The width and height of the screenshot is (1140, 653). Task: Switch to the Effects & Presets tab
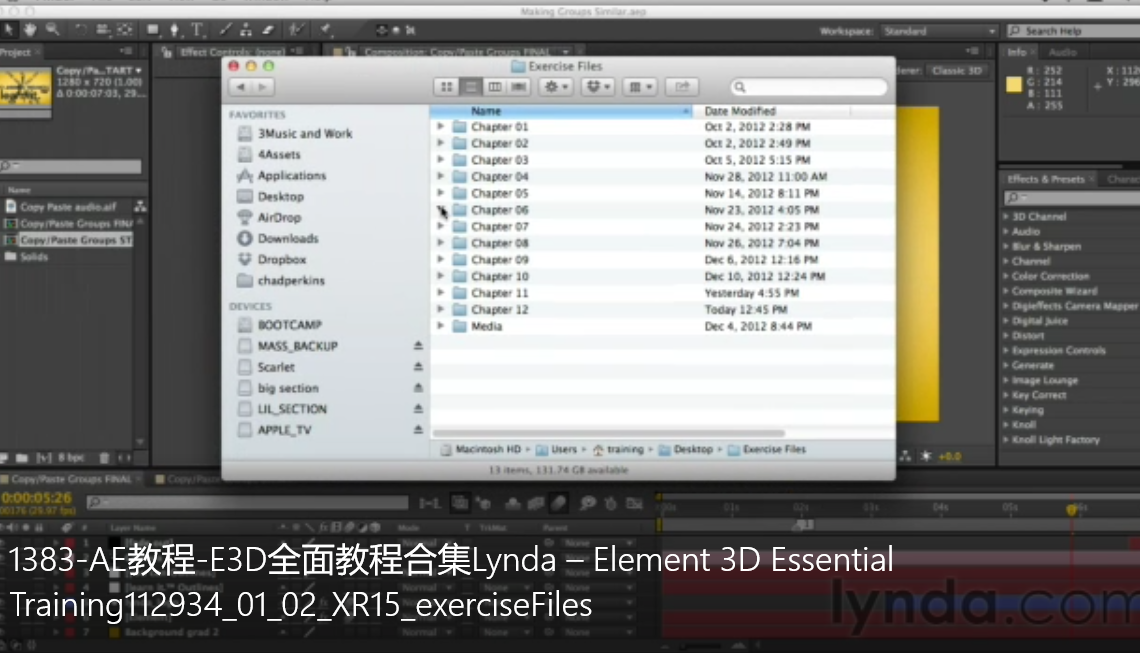[x=1045, y=179]
